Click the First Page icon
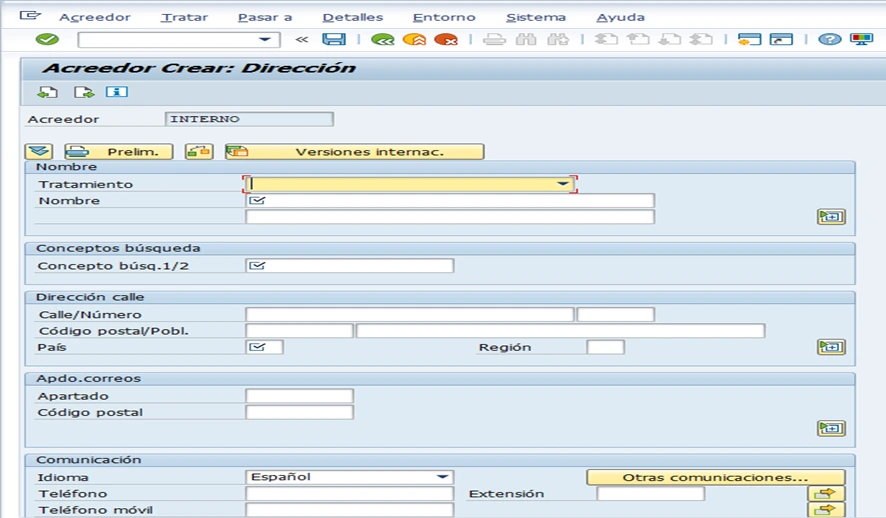This screenshot has height=518, width=886. (x=606, y=40)
